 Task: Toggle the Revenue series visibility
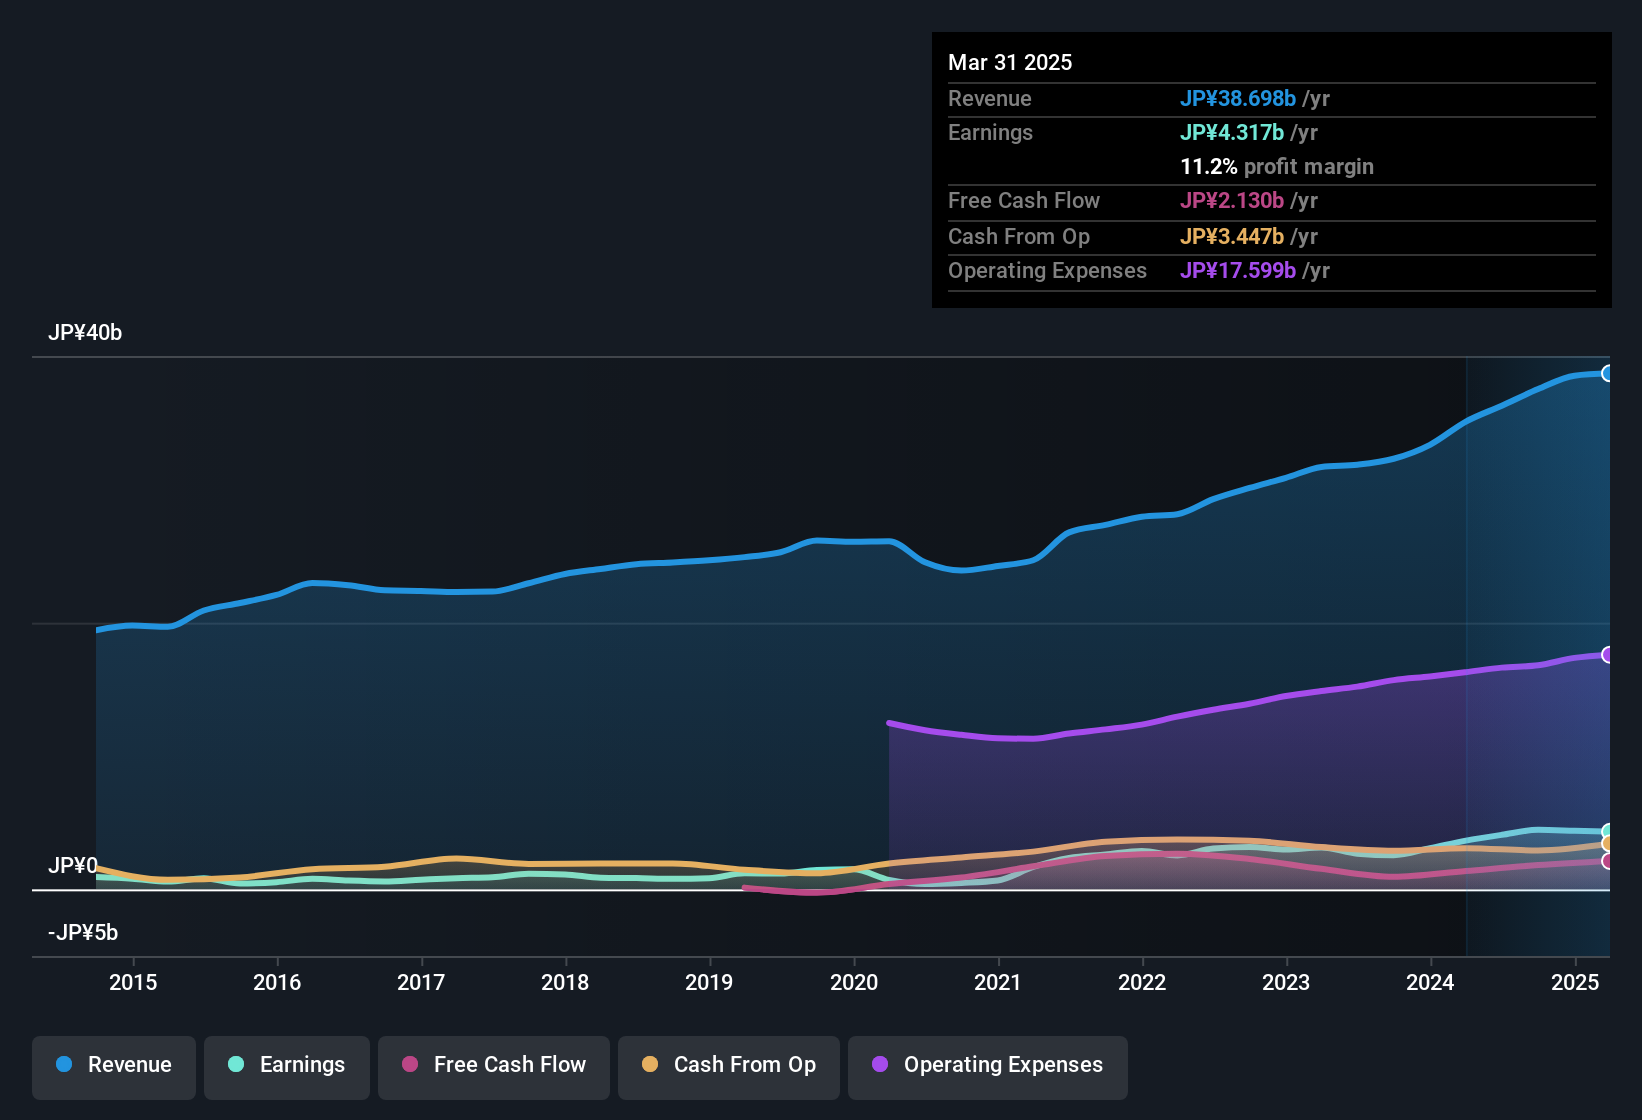pos(113,1065)
